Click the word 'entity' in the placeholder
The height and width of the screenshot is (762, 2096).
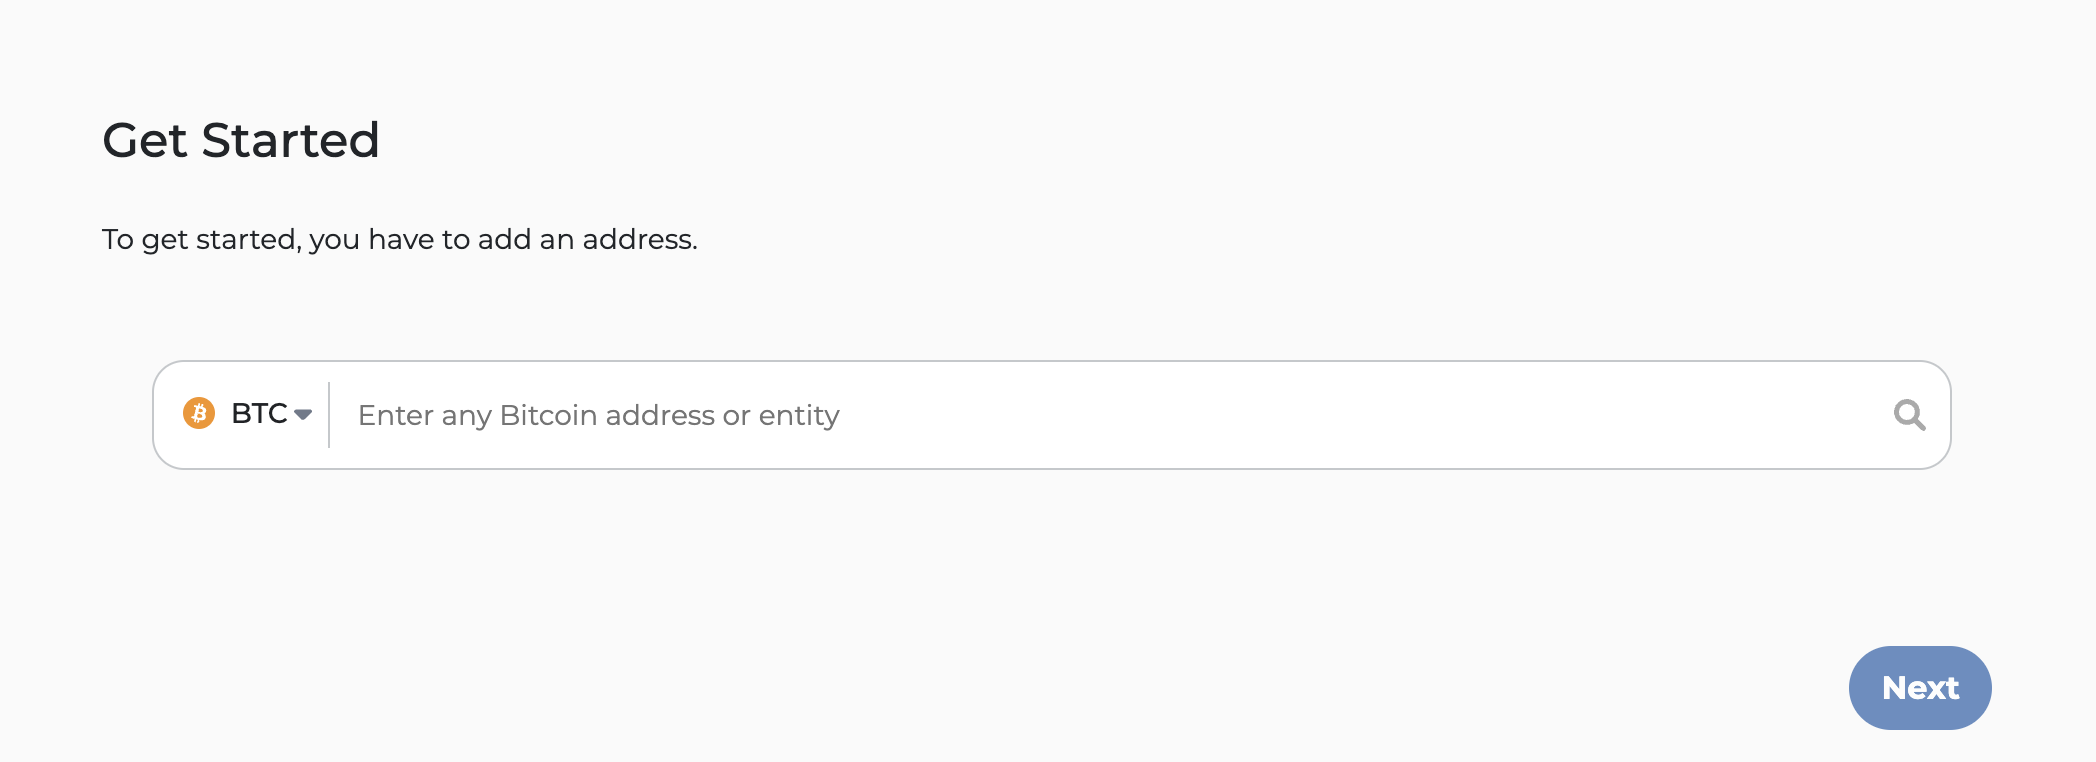(x=799, y=415)
